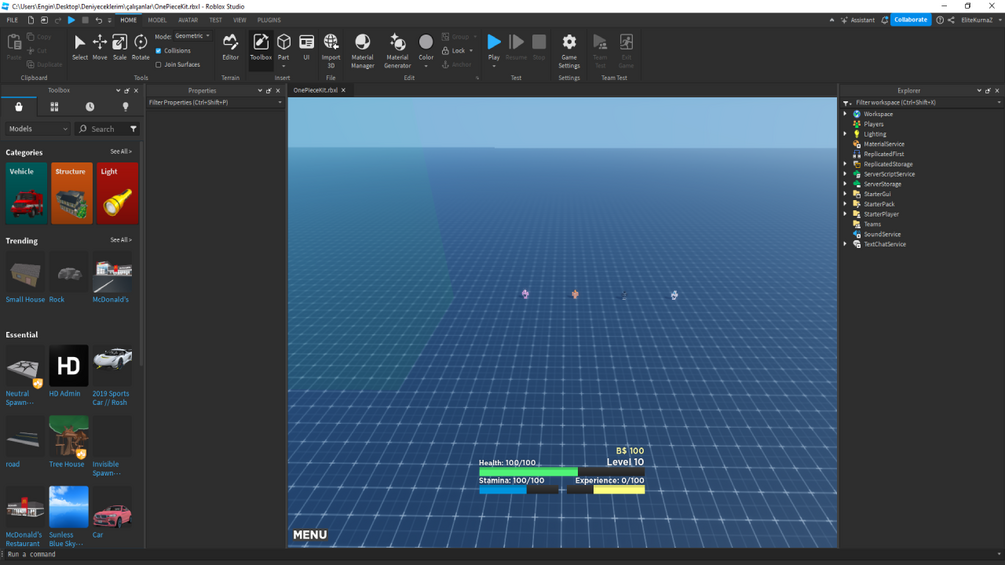Start Play test
This screenshot has width=1005, height=565.
[x=494, y=47]
